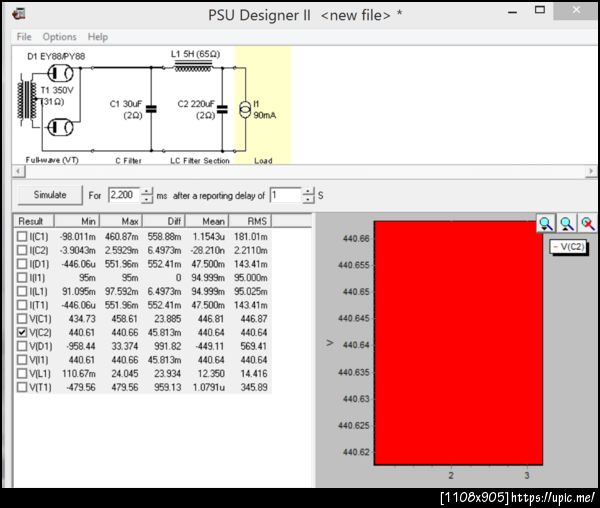The height and width of the screenshot is (508, 600).
Task: Click the simulation time field showing 2,200
Action: click(x=125, y=195)
